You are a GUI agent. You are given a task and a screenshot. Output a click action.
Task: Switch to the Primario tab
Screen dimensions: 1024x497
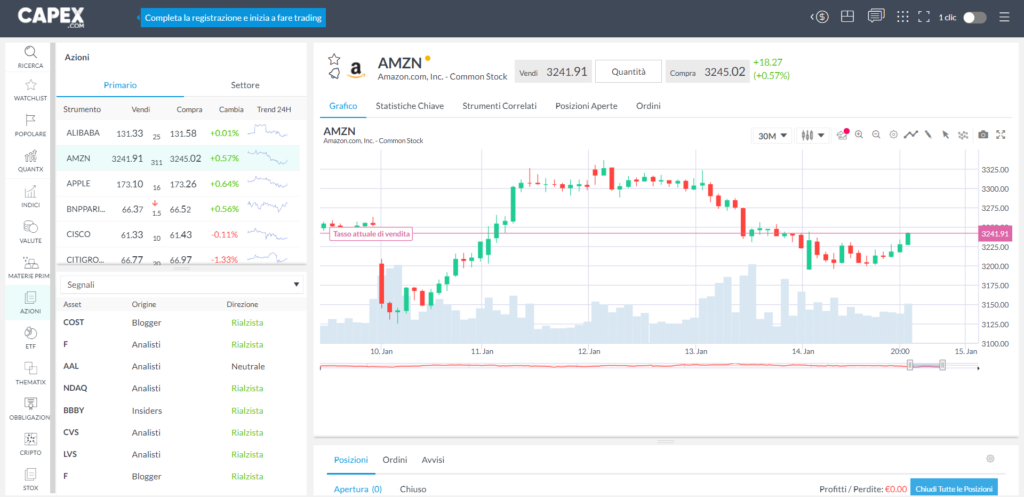click(x=120, y=85)
